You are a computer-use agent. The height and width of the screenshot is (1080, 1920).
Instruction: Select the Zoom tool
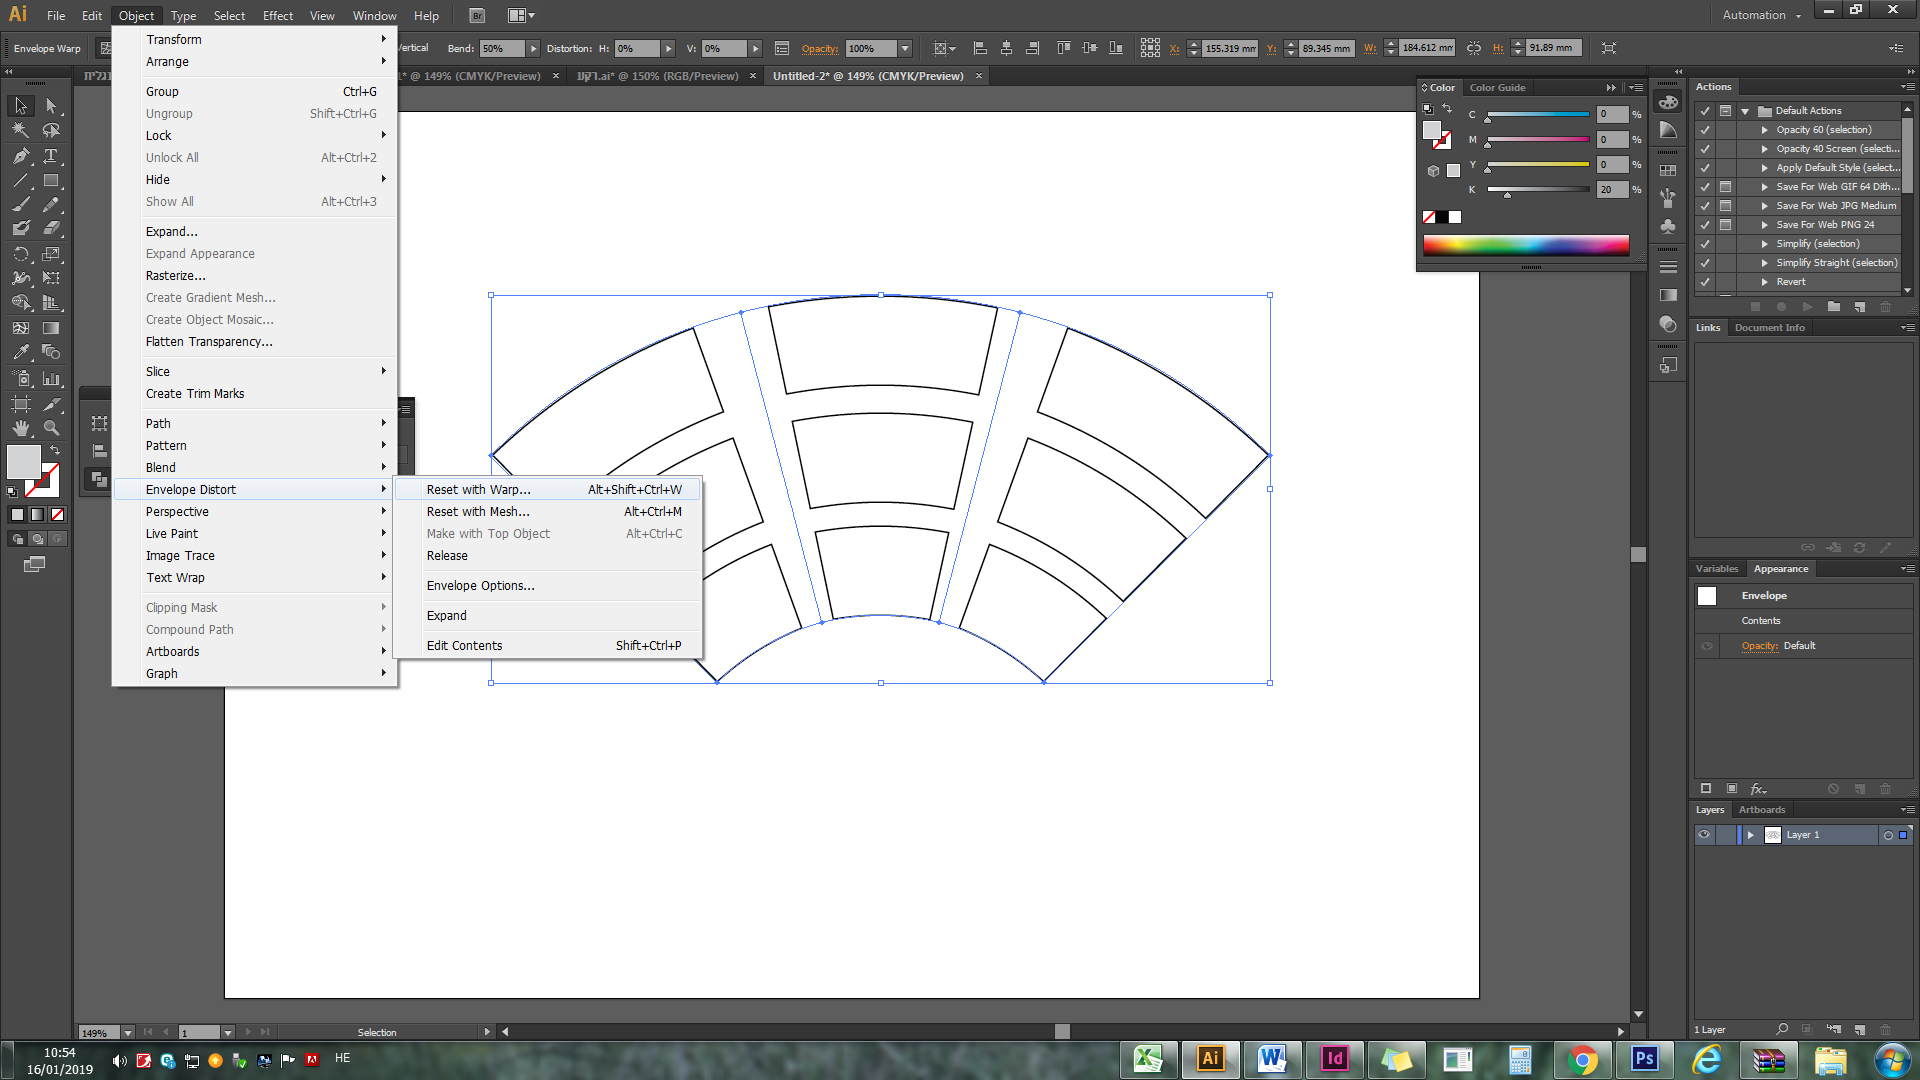(51, 428)
